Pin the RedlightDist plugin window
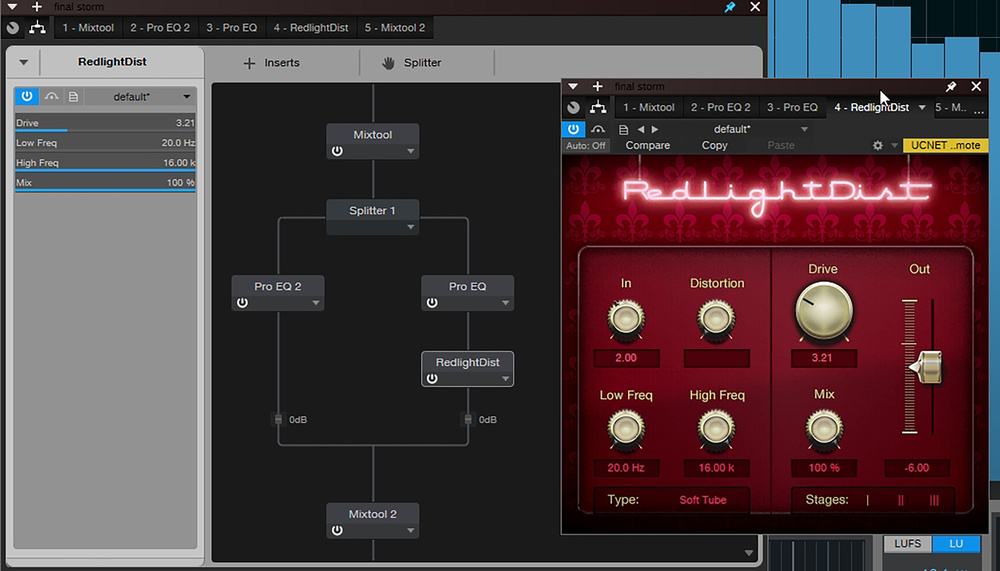The height and width of the screenshot is (571, 1000). click(x=951, y=86)
